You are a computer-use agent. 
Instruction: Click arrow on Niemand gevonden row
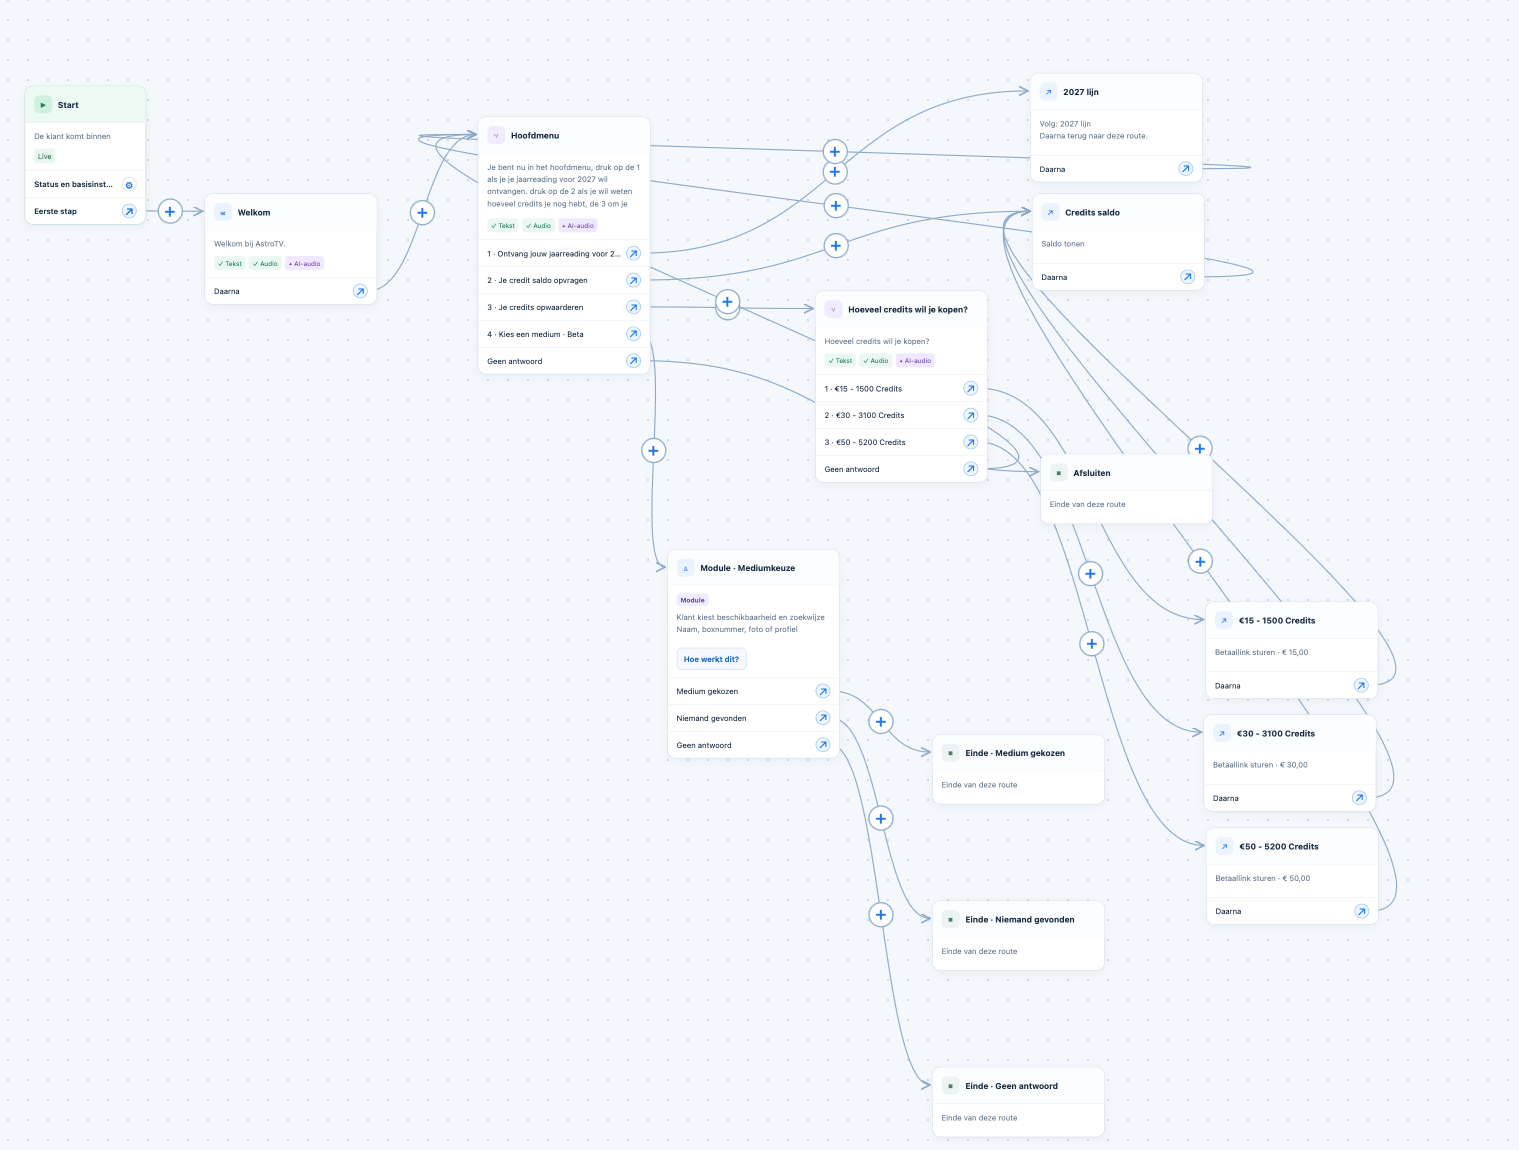(x=822, y=718)
